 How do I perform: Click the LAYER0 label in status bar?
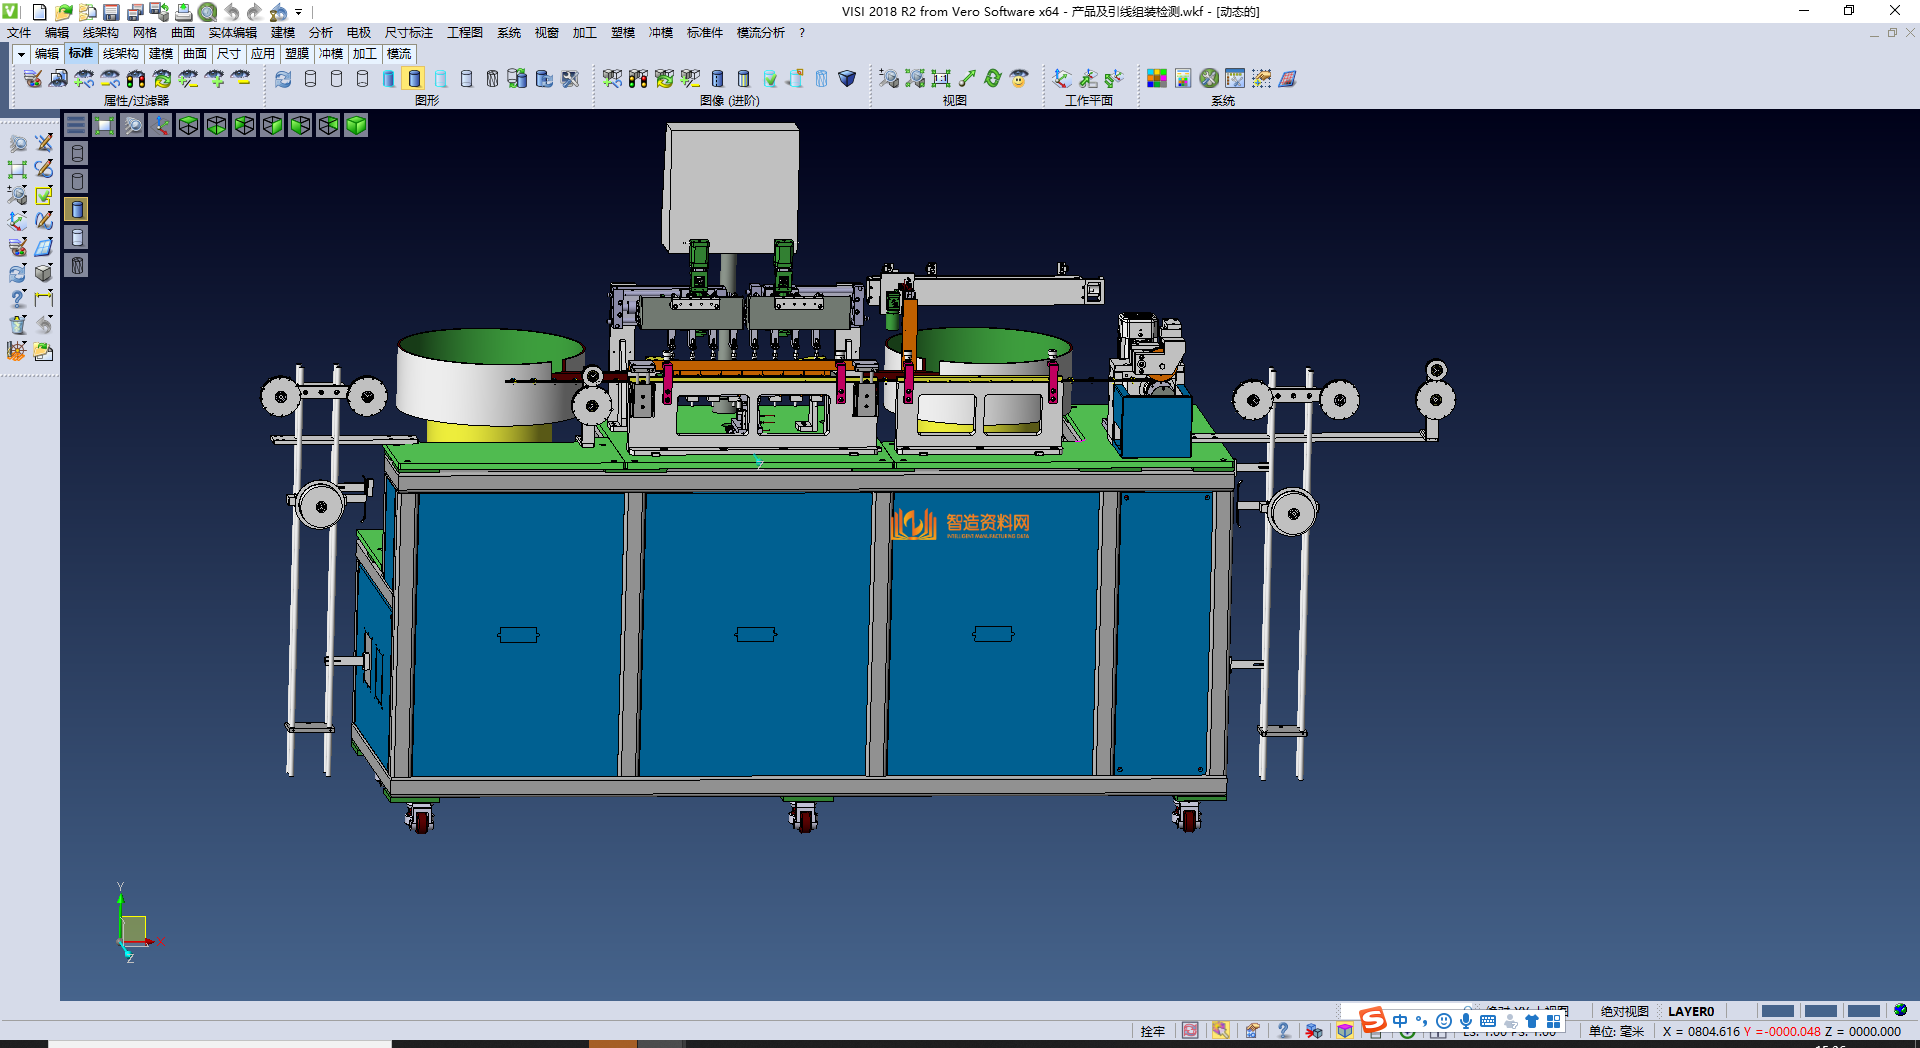pos(1690,1011)
